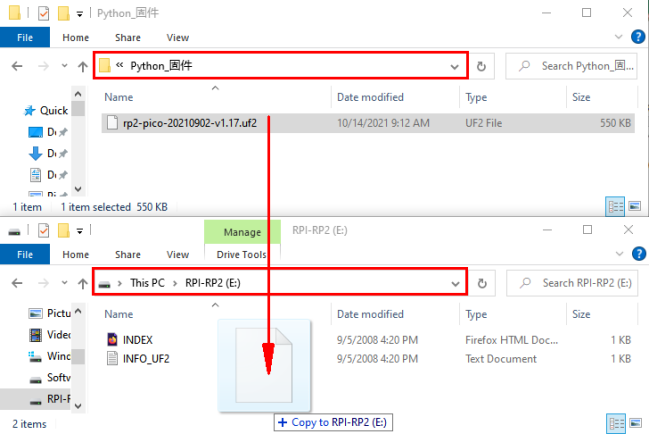Click navigation pane scroll down arrow in RPI-RP2 window
650x434 pixels.
point(78,406)
